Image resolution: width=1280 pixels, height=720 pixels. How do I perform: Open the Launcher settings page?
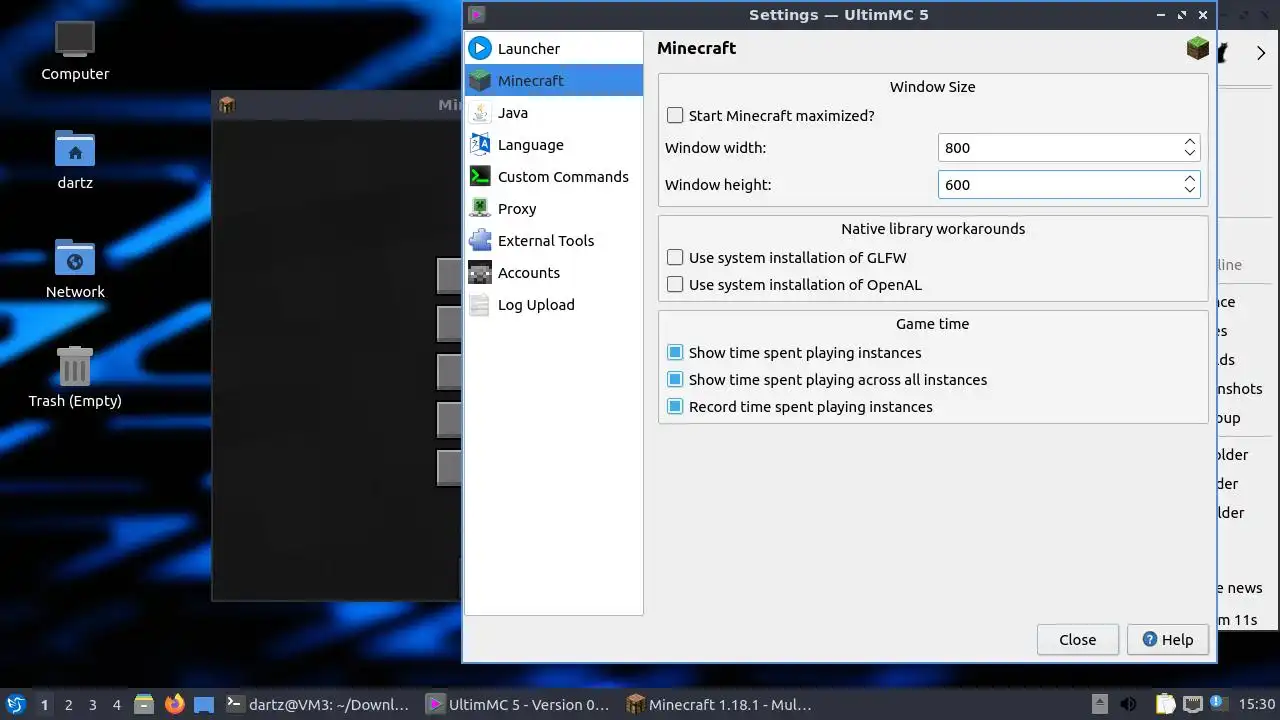tap(553, 48)
